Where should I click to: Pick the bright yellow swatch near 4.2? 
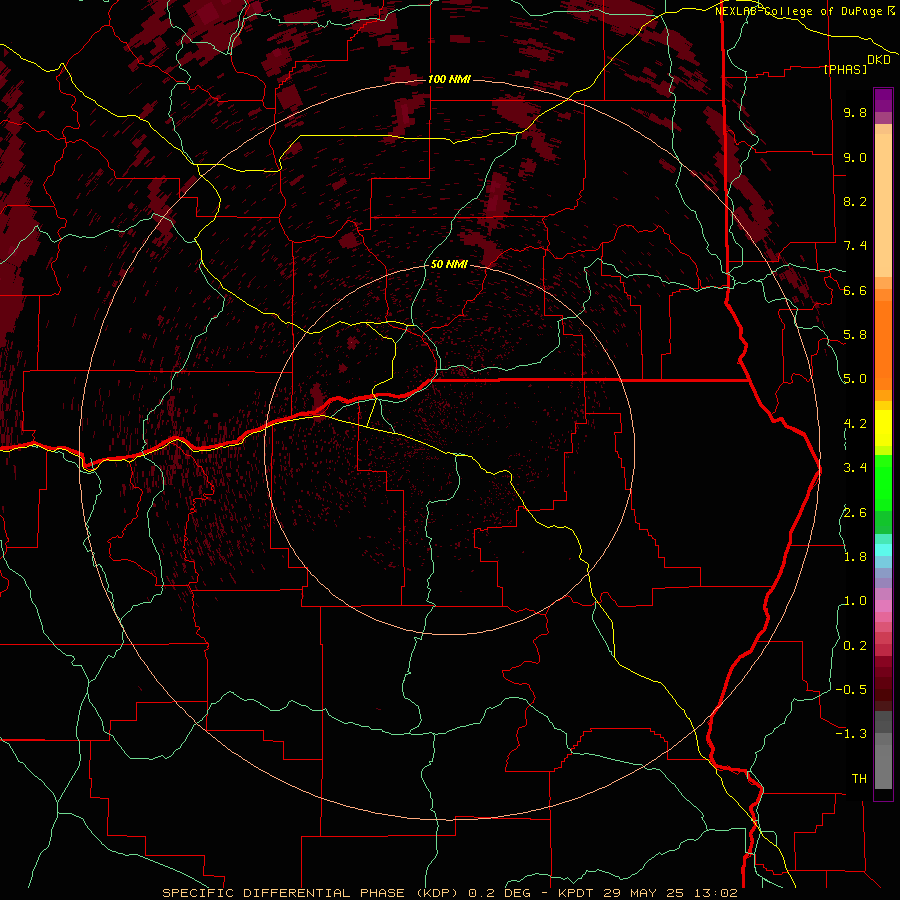[883, 428]
